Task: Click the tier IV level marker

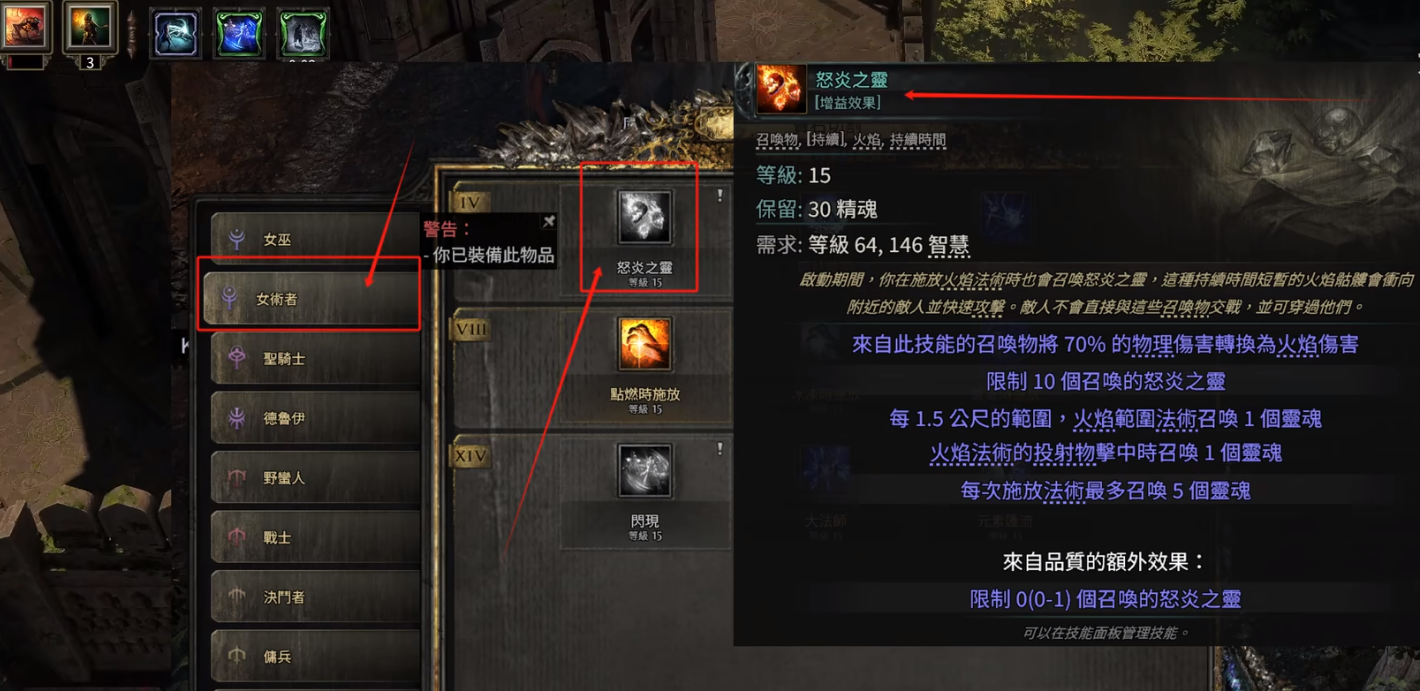Action: [x=470, y=202]
